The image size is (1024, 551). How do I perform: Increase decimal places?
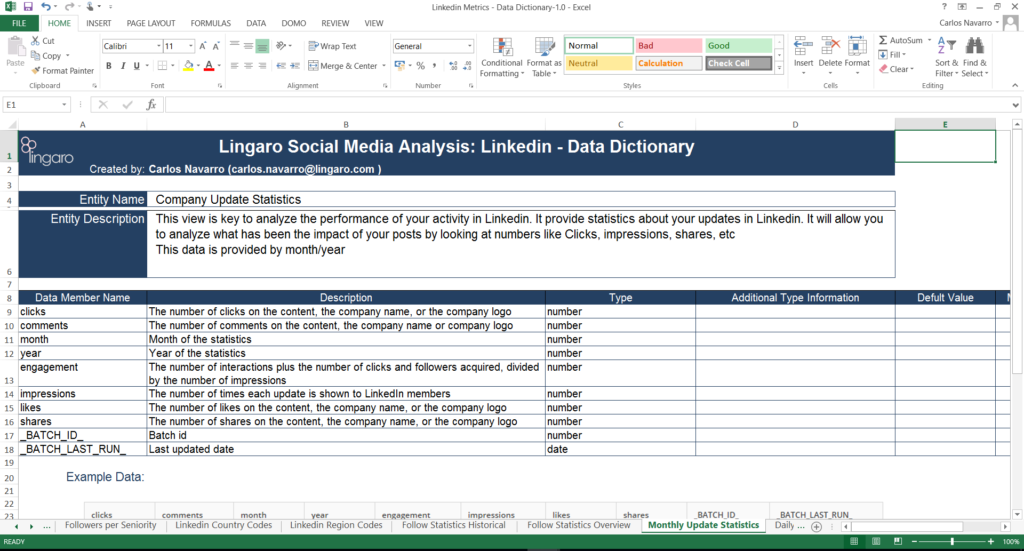point(453,65)
